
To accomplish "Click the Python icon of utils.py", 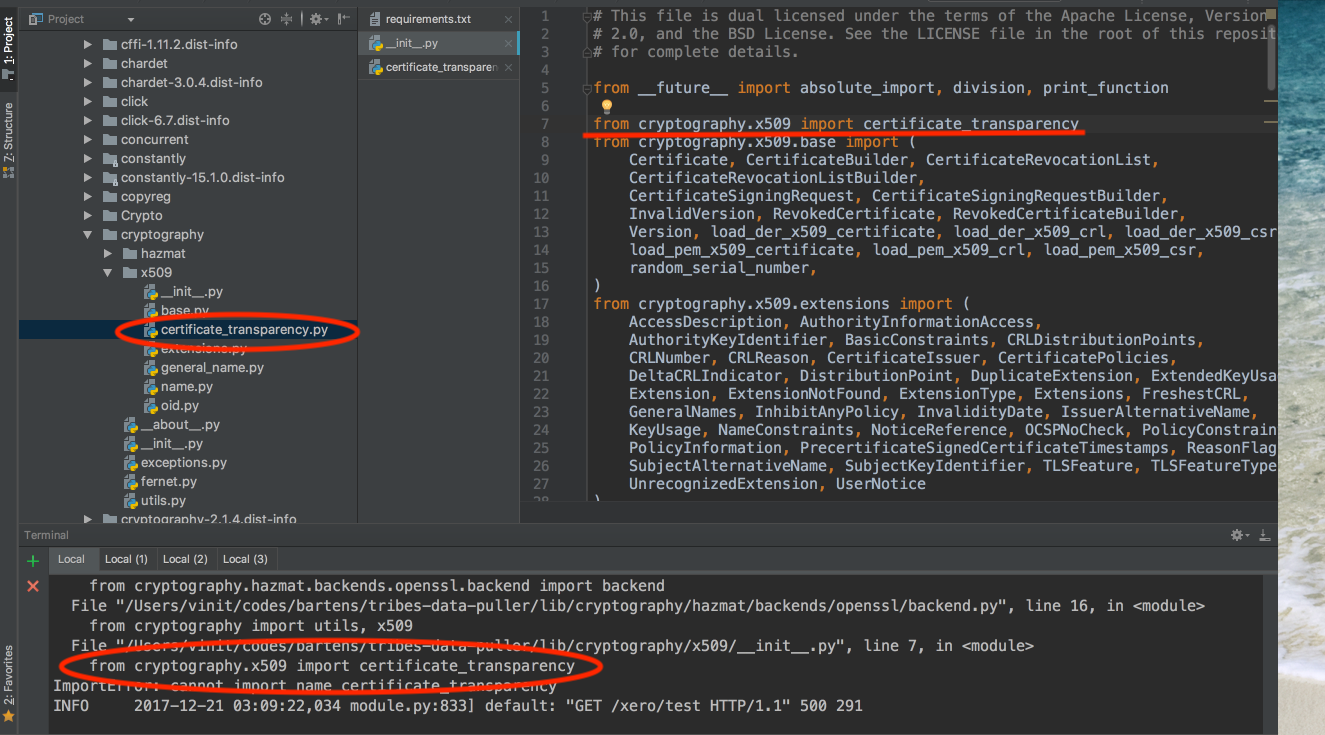I will tap(131, 500).
